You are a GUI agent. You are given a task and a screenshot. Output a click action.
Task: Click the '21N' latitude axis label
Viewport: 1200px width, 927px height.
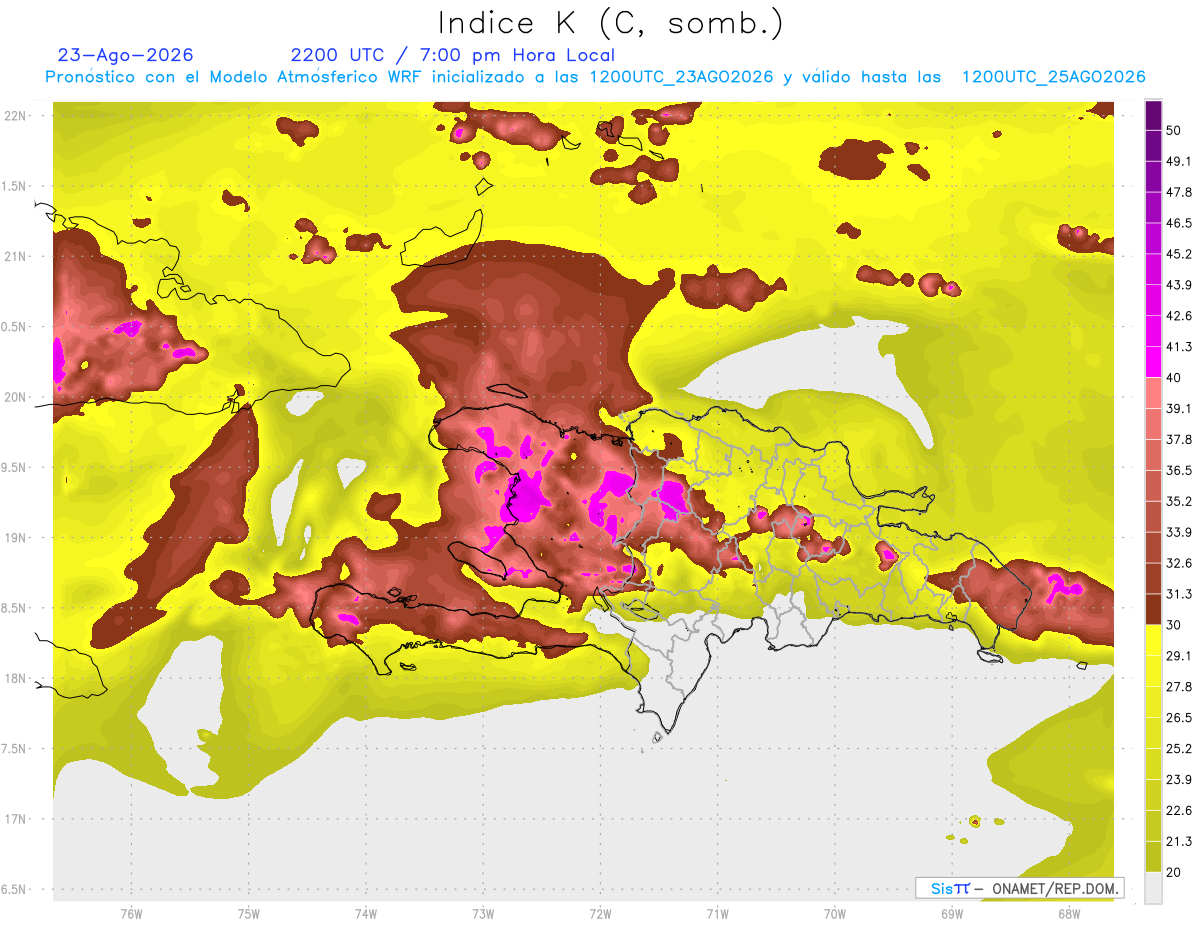[x=15, y=256]
